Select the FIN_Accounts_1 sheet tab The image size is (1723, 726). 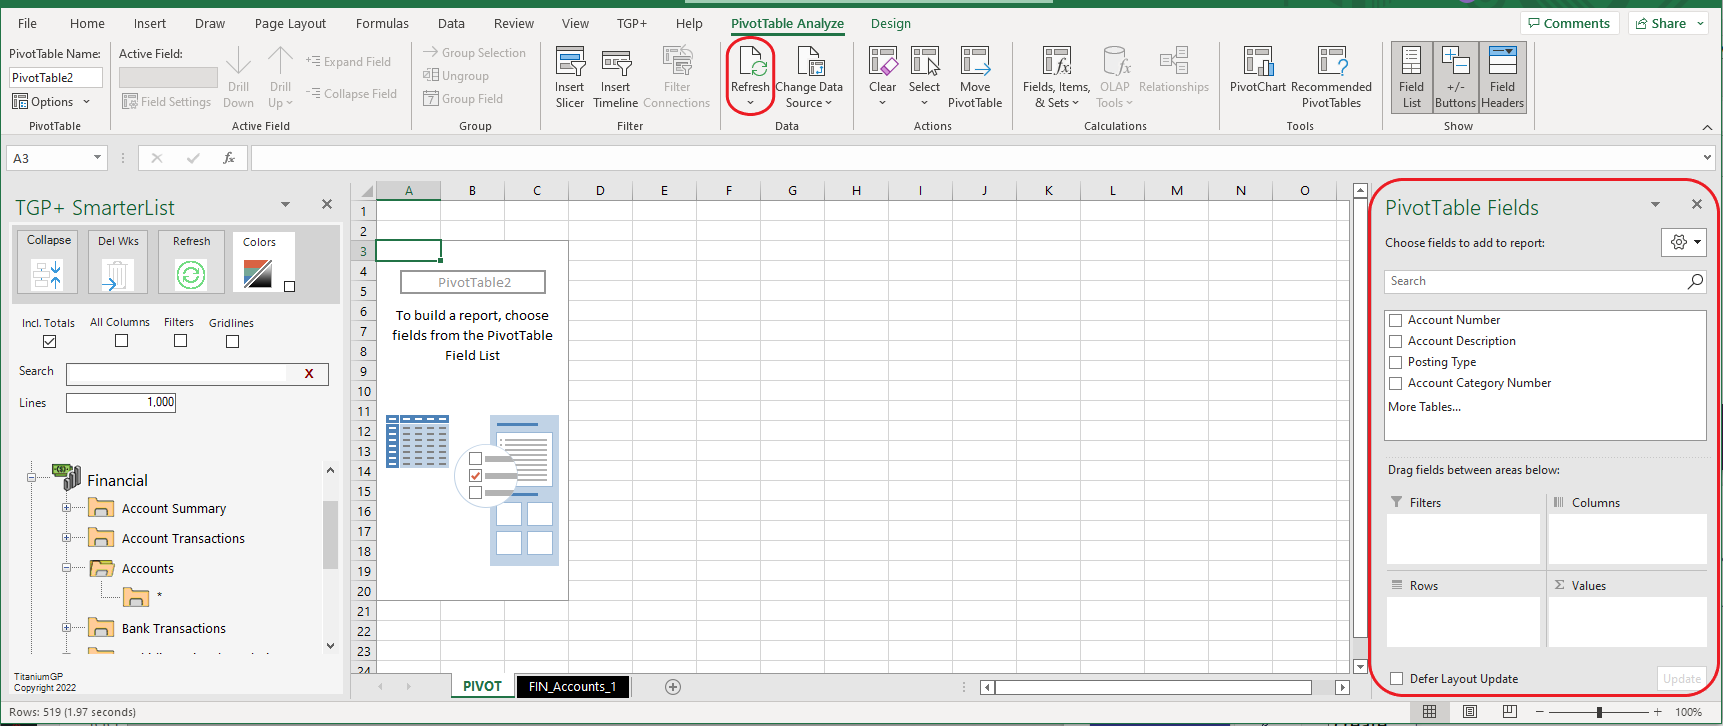pos(573,687)
